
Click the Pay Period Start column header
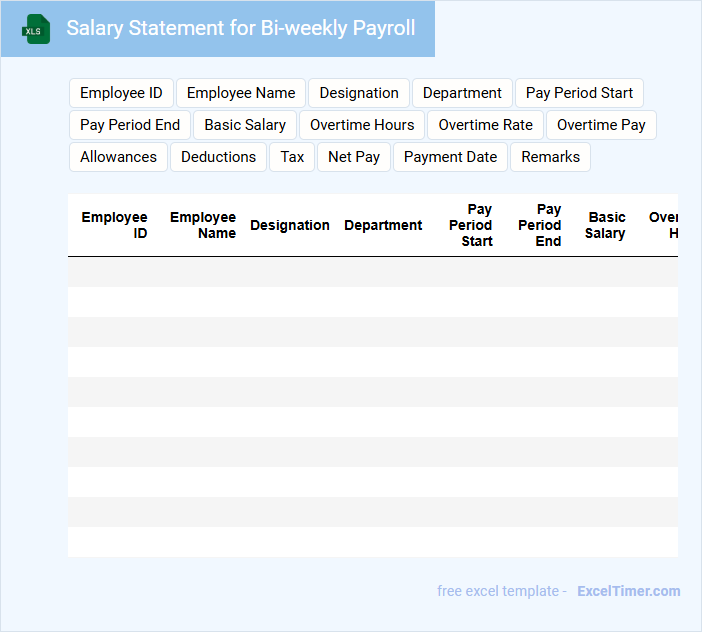click(x=471, y=225)
